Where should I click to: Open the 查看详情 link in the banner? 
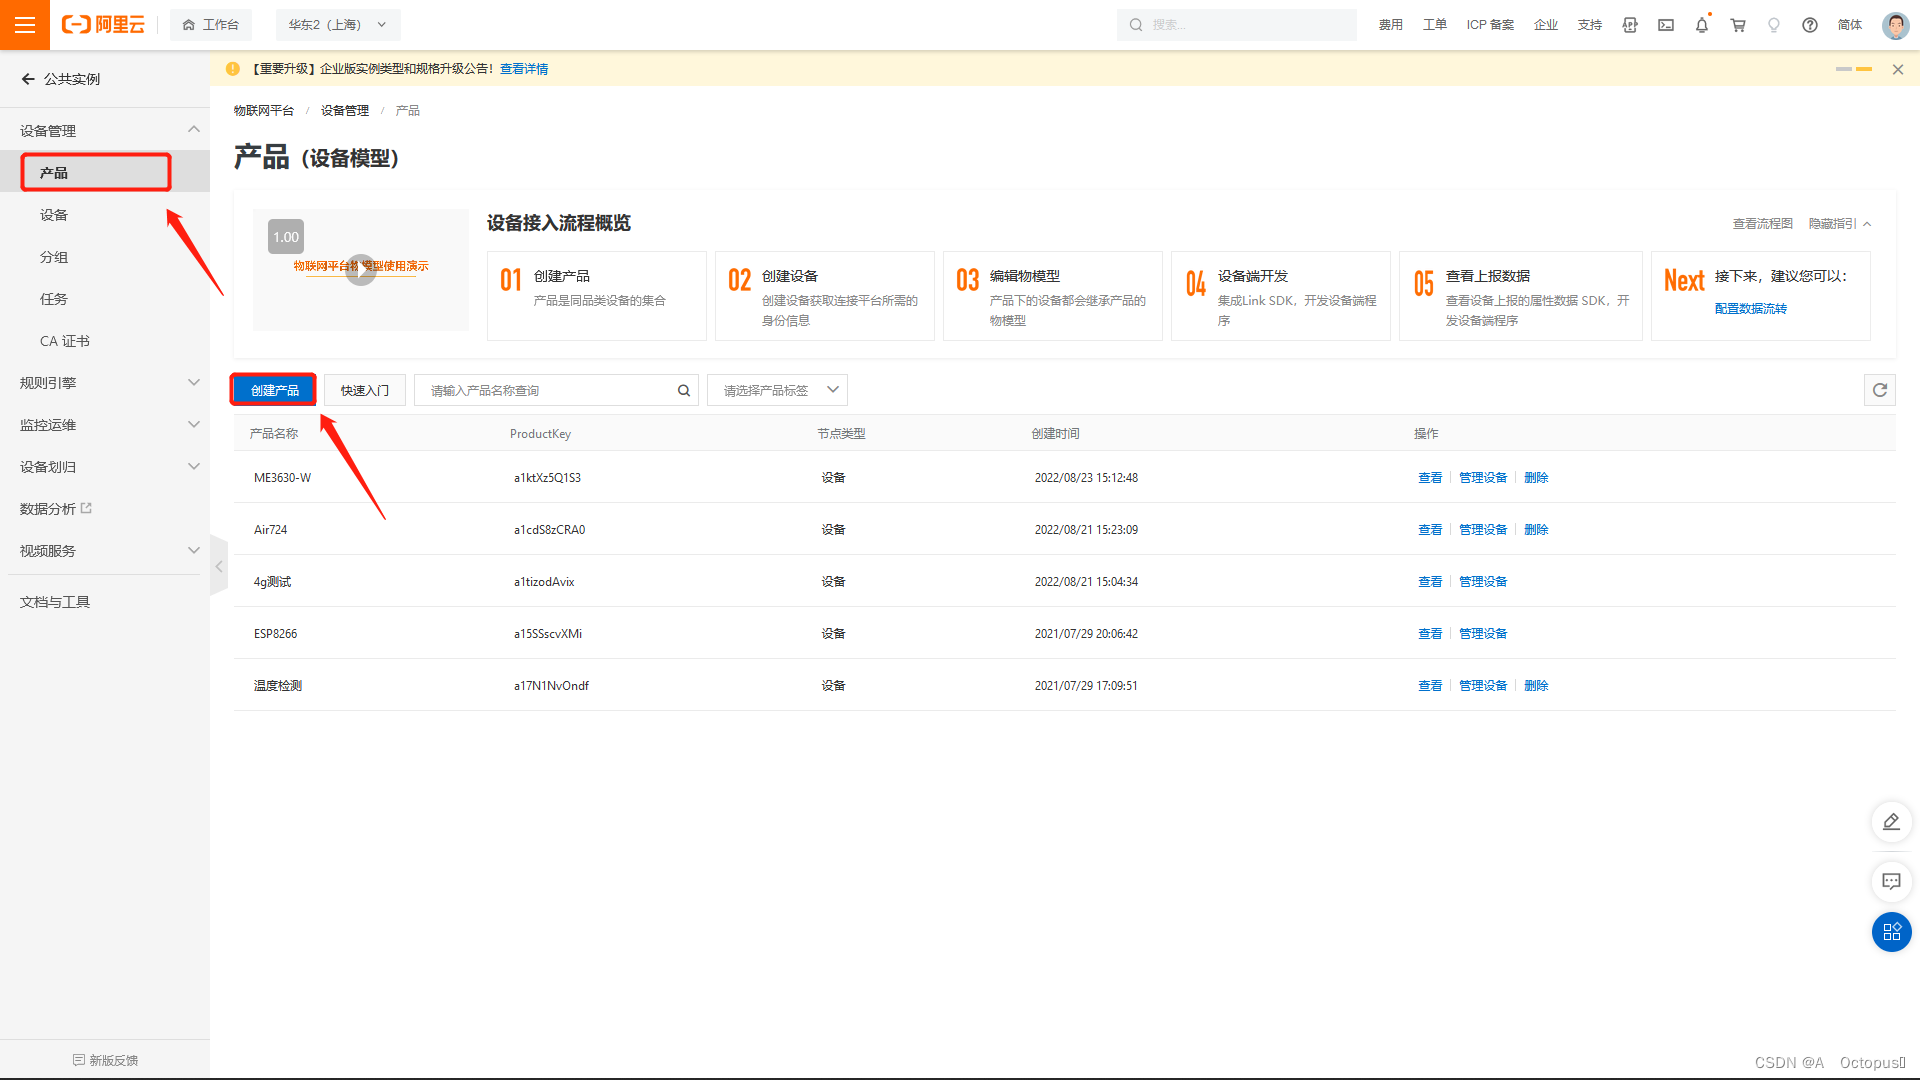524,69
